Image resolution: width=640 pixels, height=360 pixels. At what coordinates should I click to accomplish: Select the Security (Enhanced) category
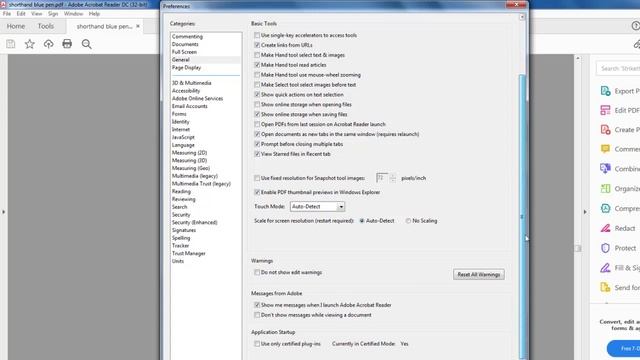tap(194, 222)
